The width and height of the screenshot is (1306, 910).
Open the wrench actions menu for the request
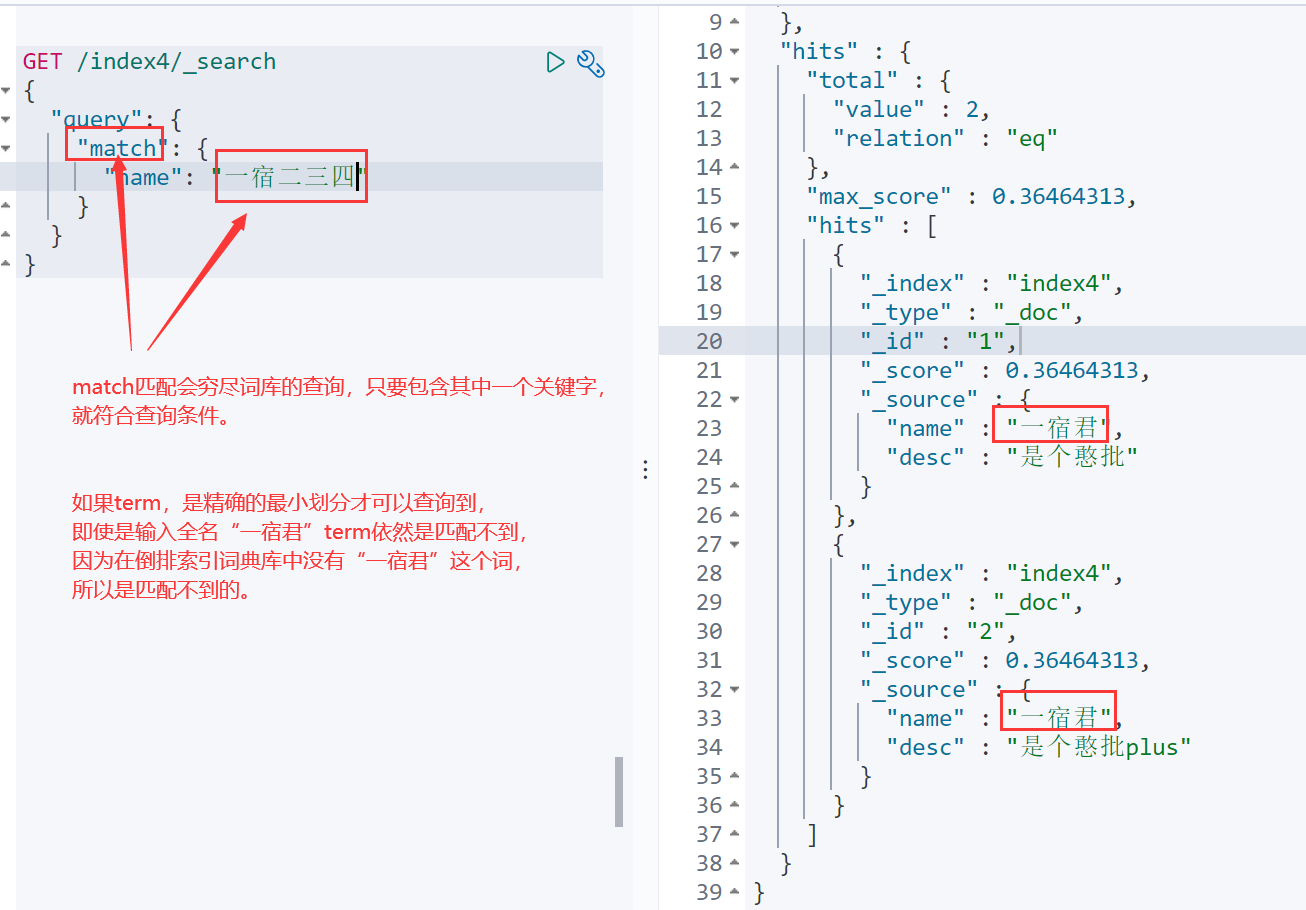click(x=591, y=63)
